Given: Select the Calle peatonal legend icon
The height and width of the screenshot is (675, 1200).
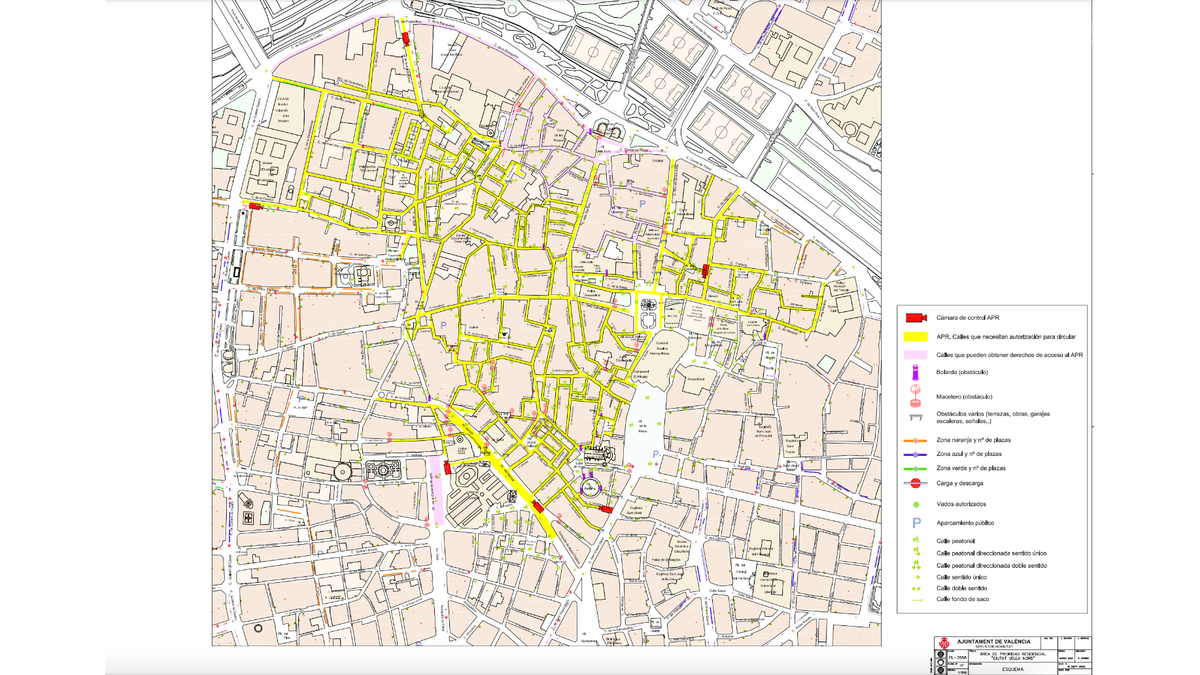Looking at the screenshot, I should click(x=915, y=538).
